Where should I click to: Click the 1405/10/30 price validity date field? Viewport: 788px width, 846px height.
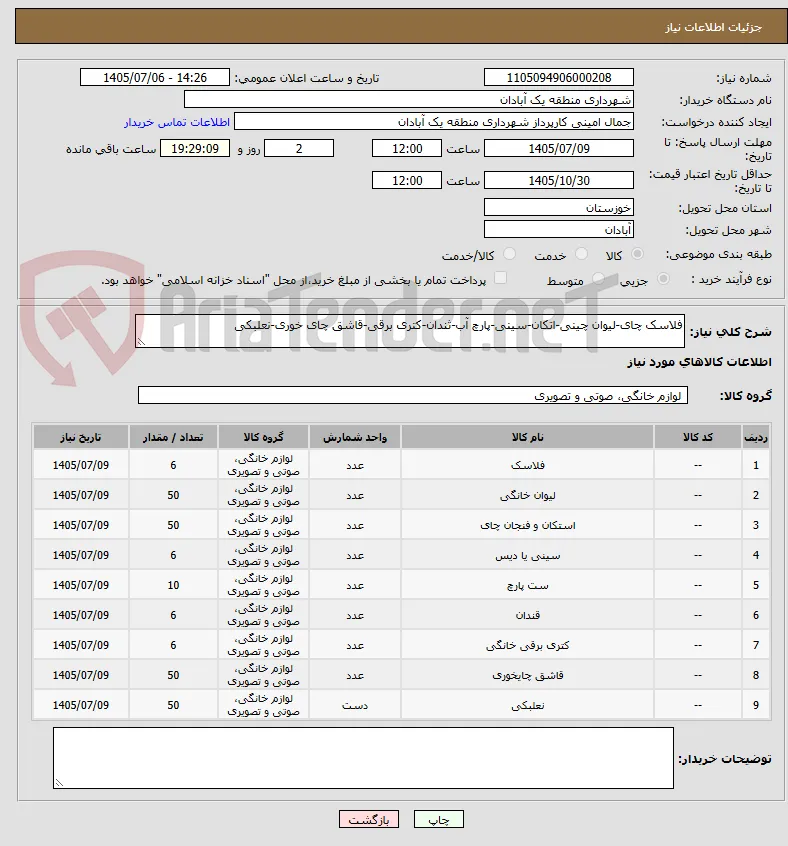pyautogui.click(x=559, y=181)
